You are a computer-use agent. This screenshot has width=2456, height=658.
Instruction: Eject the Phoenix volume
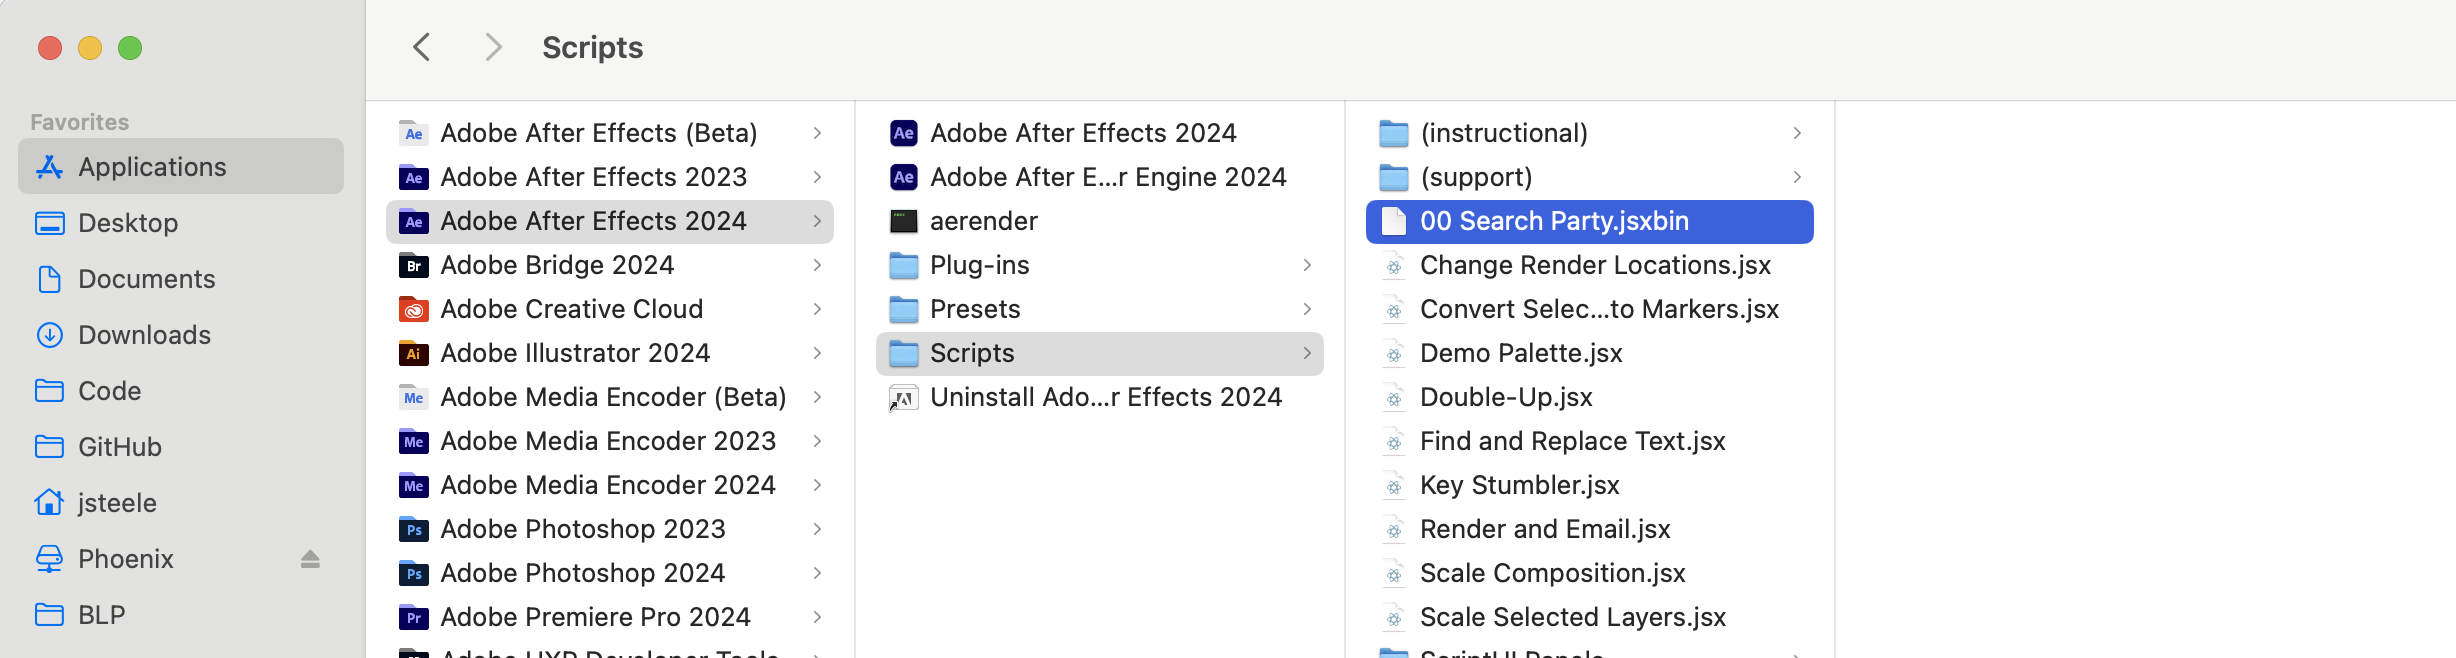[x=310, y=559]
